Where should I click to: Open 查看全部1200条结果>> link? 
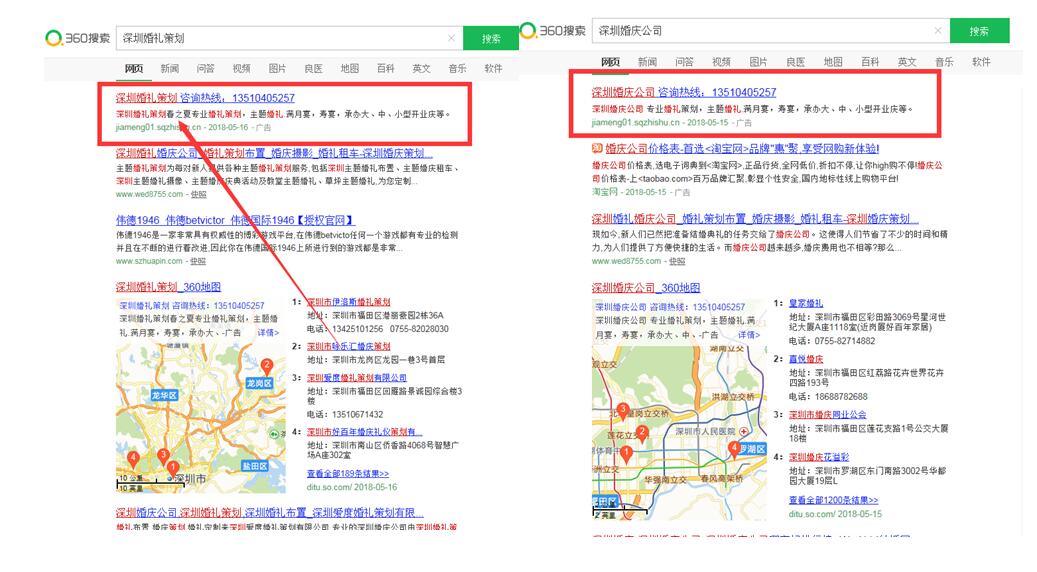833,501
